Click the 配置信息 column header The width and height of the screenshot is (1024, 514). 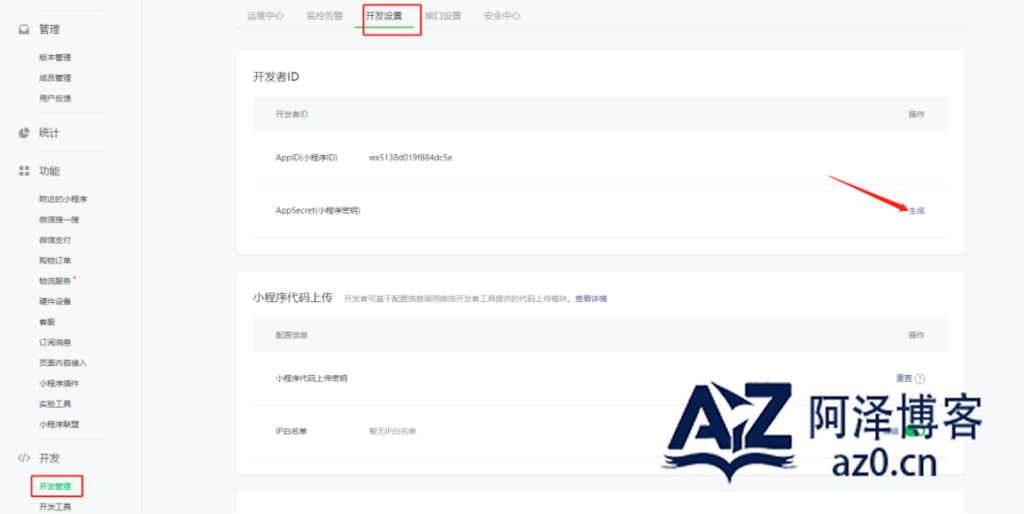[x=292, y=335]
